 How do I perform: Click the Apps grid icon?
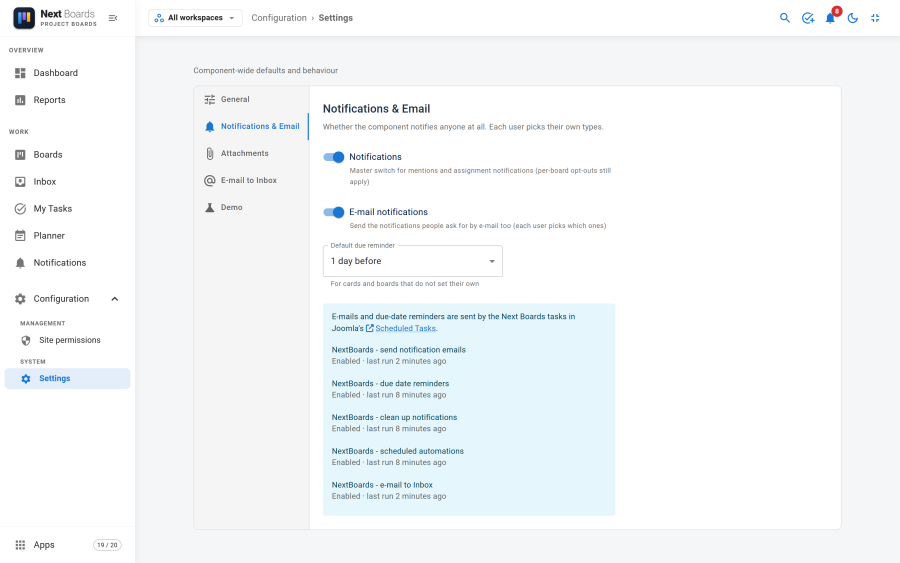[x=20, y=545]
